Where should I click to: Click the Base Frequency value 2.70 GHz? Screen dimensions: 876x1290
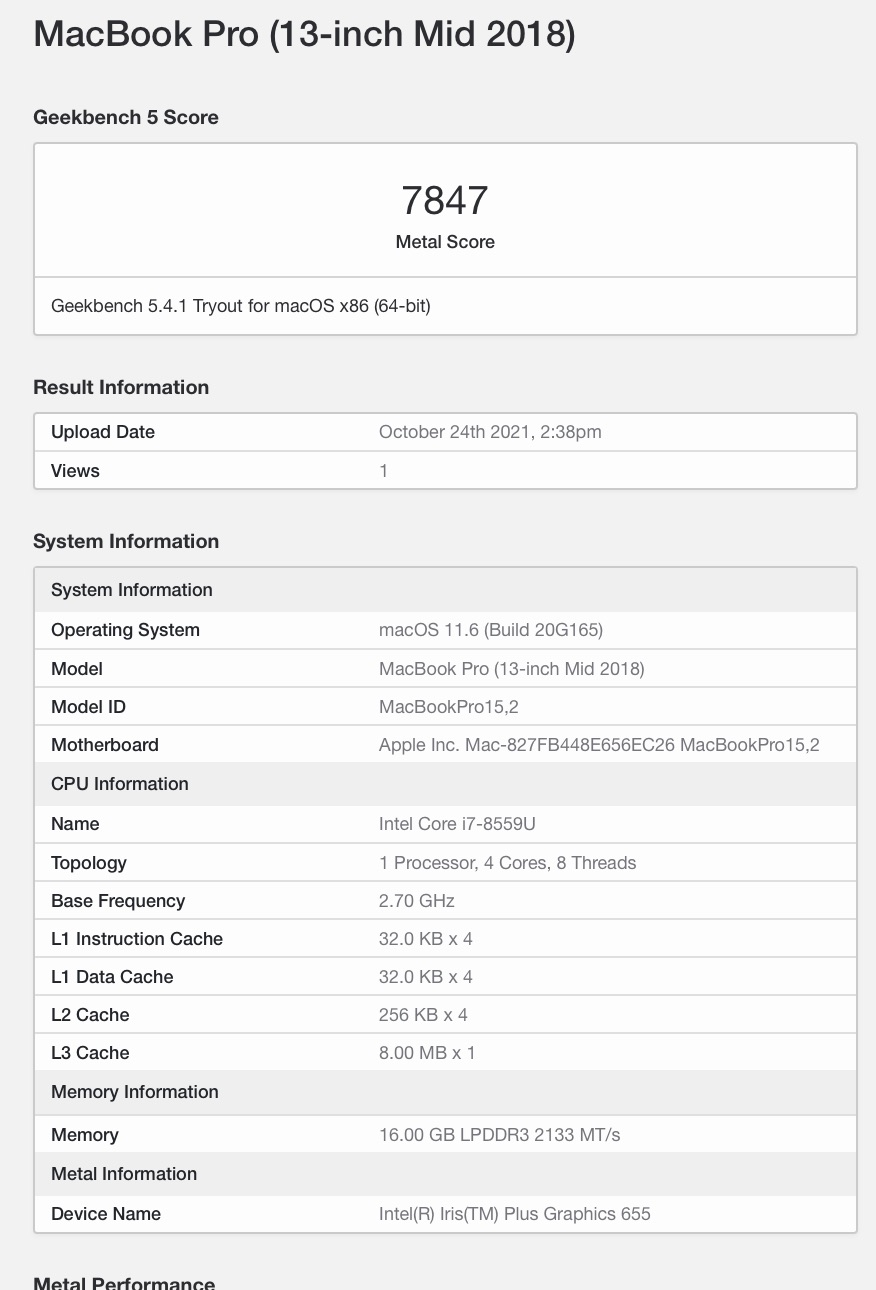(417, 901)
